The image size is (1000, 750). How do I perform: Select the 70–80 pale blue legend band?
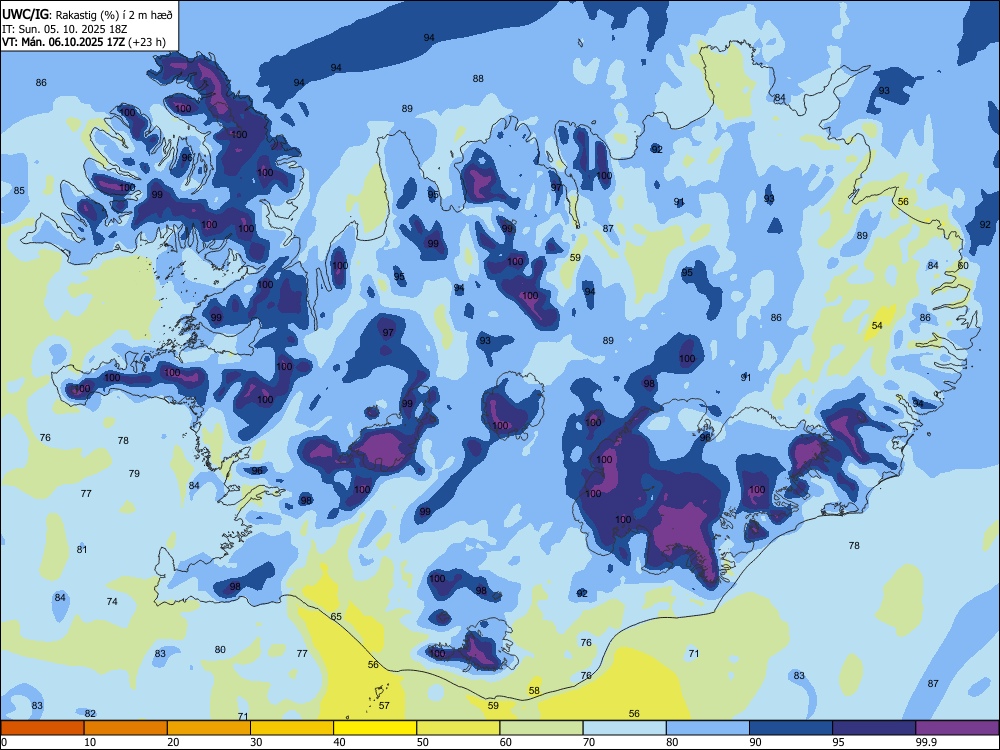tap(624, 728)
